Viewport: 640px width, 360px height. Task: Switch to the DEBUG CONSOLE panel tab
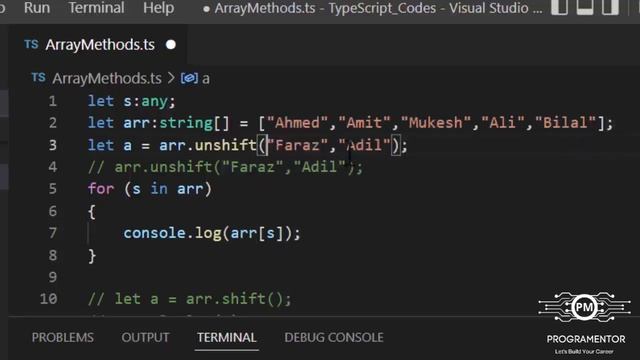pyautogui.click(x=334, y=338)
